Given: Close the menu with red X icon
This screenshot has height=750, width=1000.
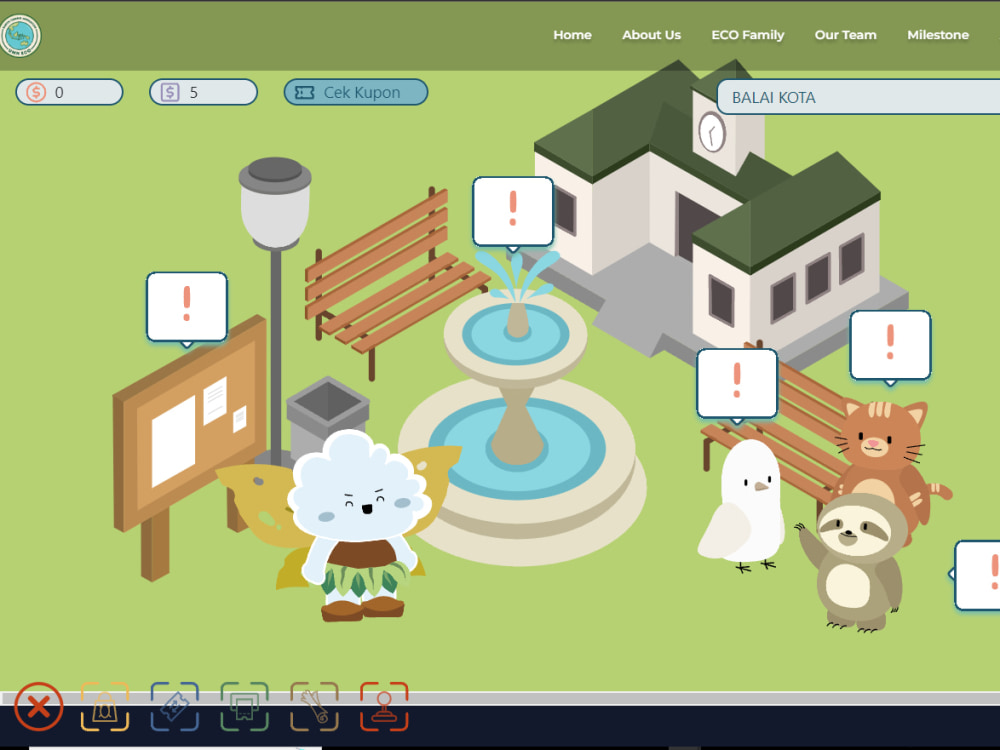Looking at the screenshot, I should pyautogui.click(x=38, y=707).
